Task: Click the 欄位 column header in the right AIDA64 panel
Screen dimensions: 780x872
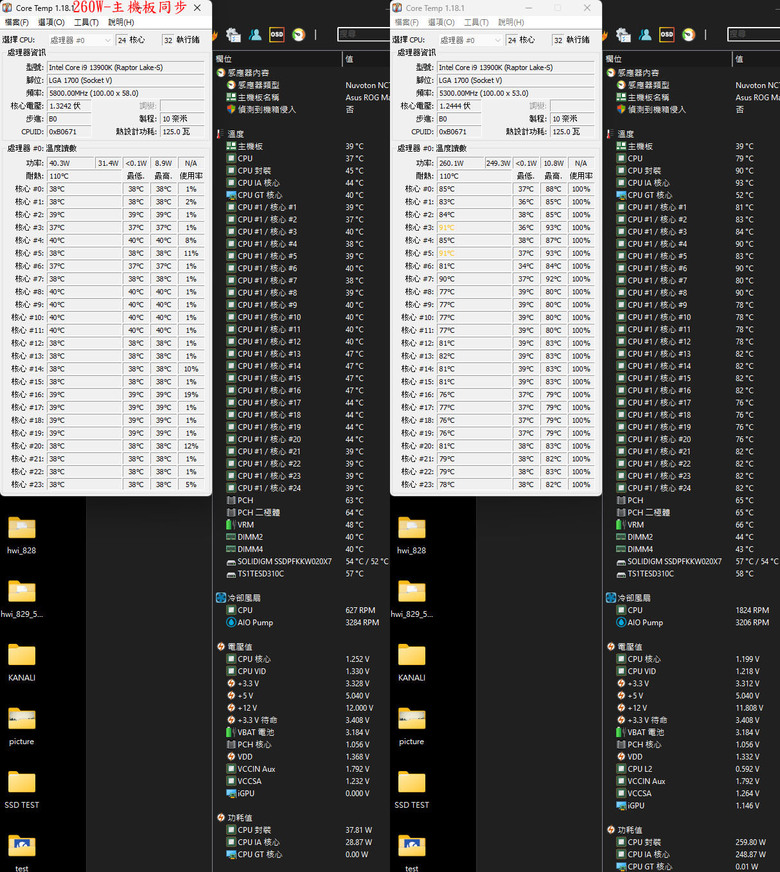Action: 668,59
